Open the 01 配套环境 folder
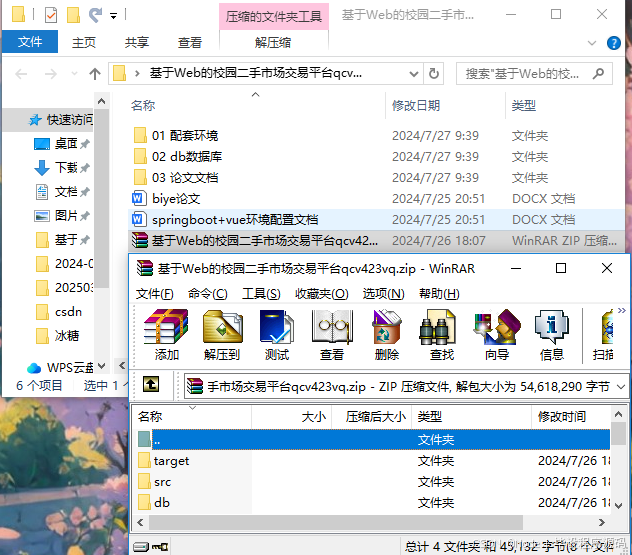This screenshot has height=555, width=632. [185, 135]
